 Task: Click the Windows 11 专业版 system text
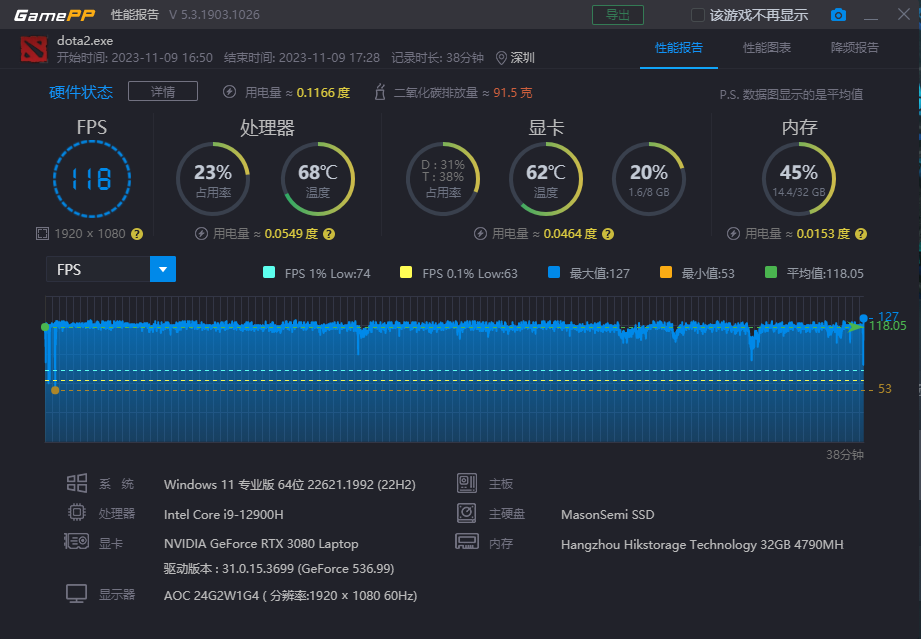click(x=290, y=485)
